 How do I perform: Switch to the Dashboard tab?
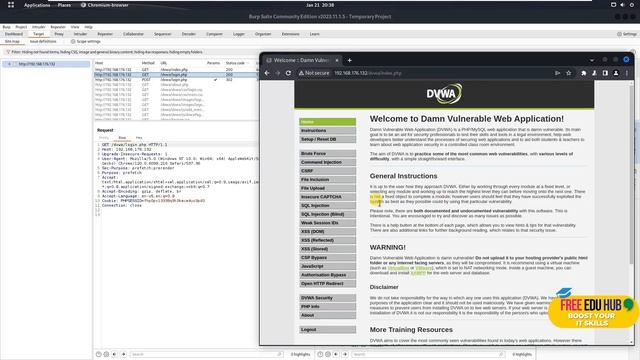pos(14,34)
